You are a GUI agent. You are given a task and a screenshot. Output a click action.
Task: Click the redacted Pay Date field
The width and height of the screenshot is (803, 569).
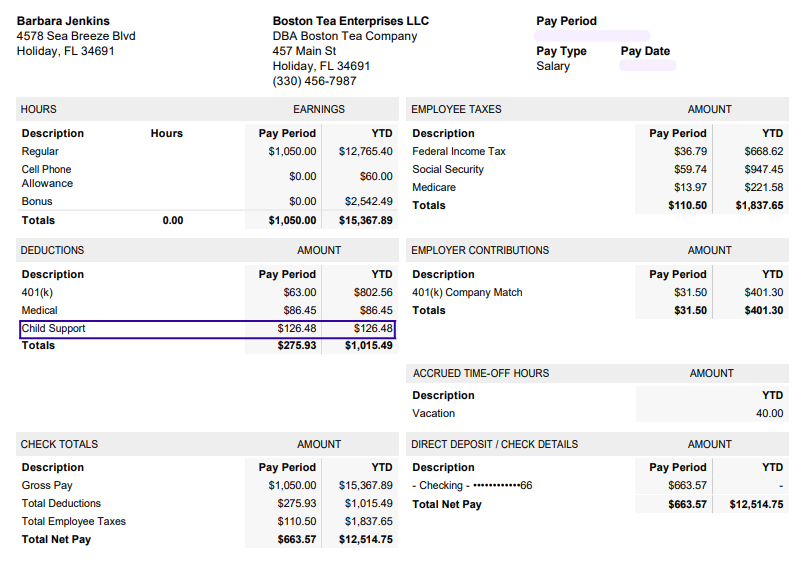click(648, 66)
